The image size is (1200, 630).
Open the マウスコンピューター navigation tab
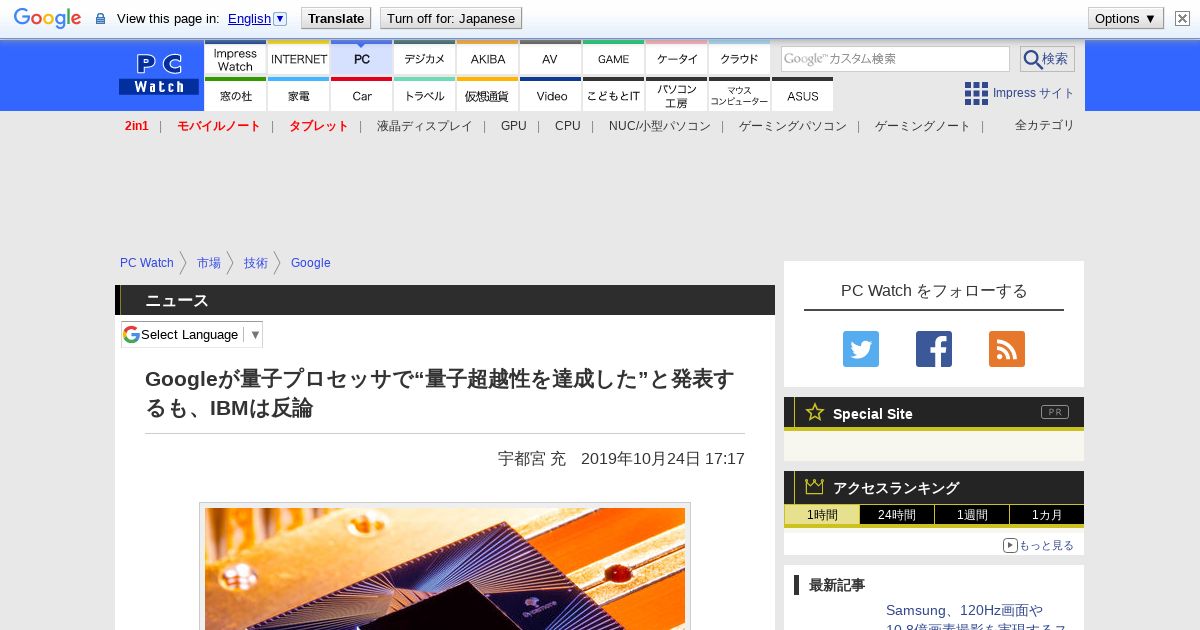coord(740,95)
